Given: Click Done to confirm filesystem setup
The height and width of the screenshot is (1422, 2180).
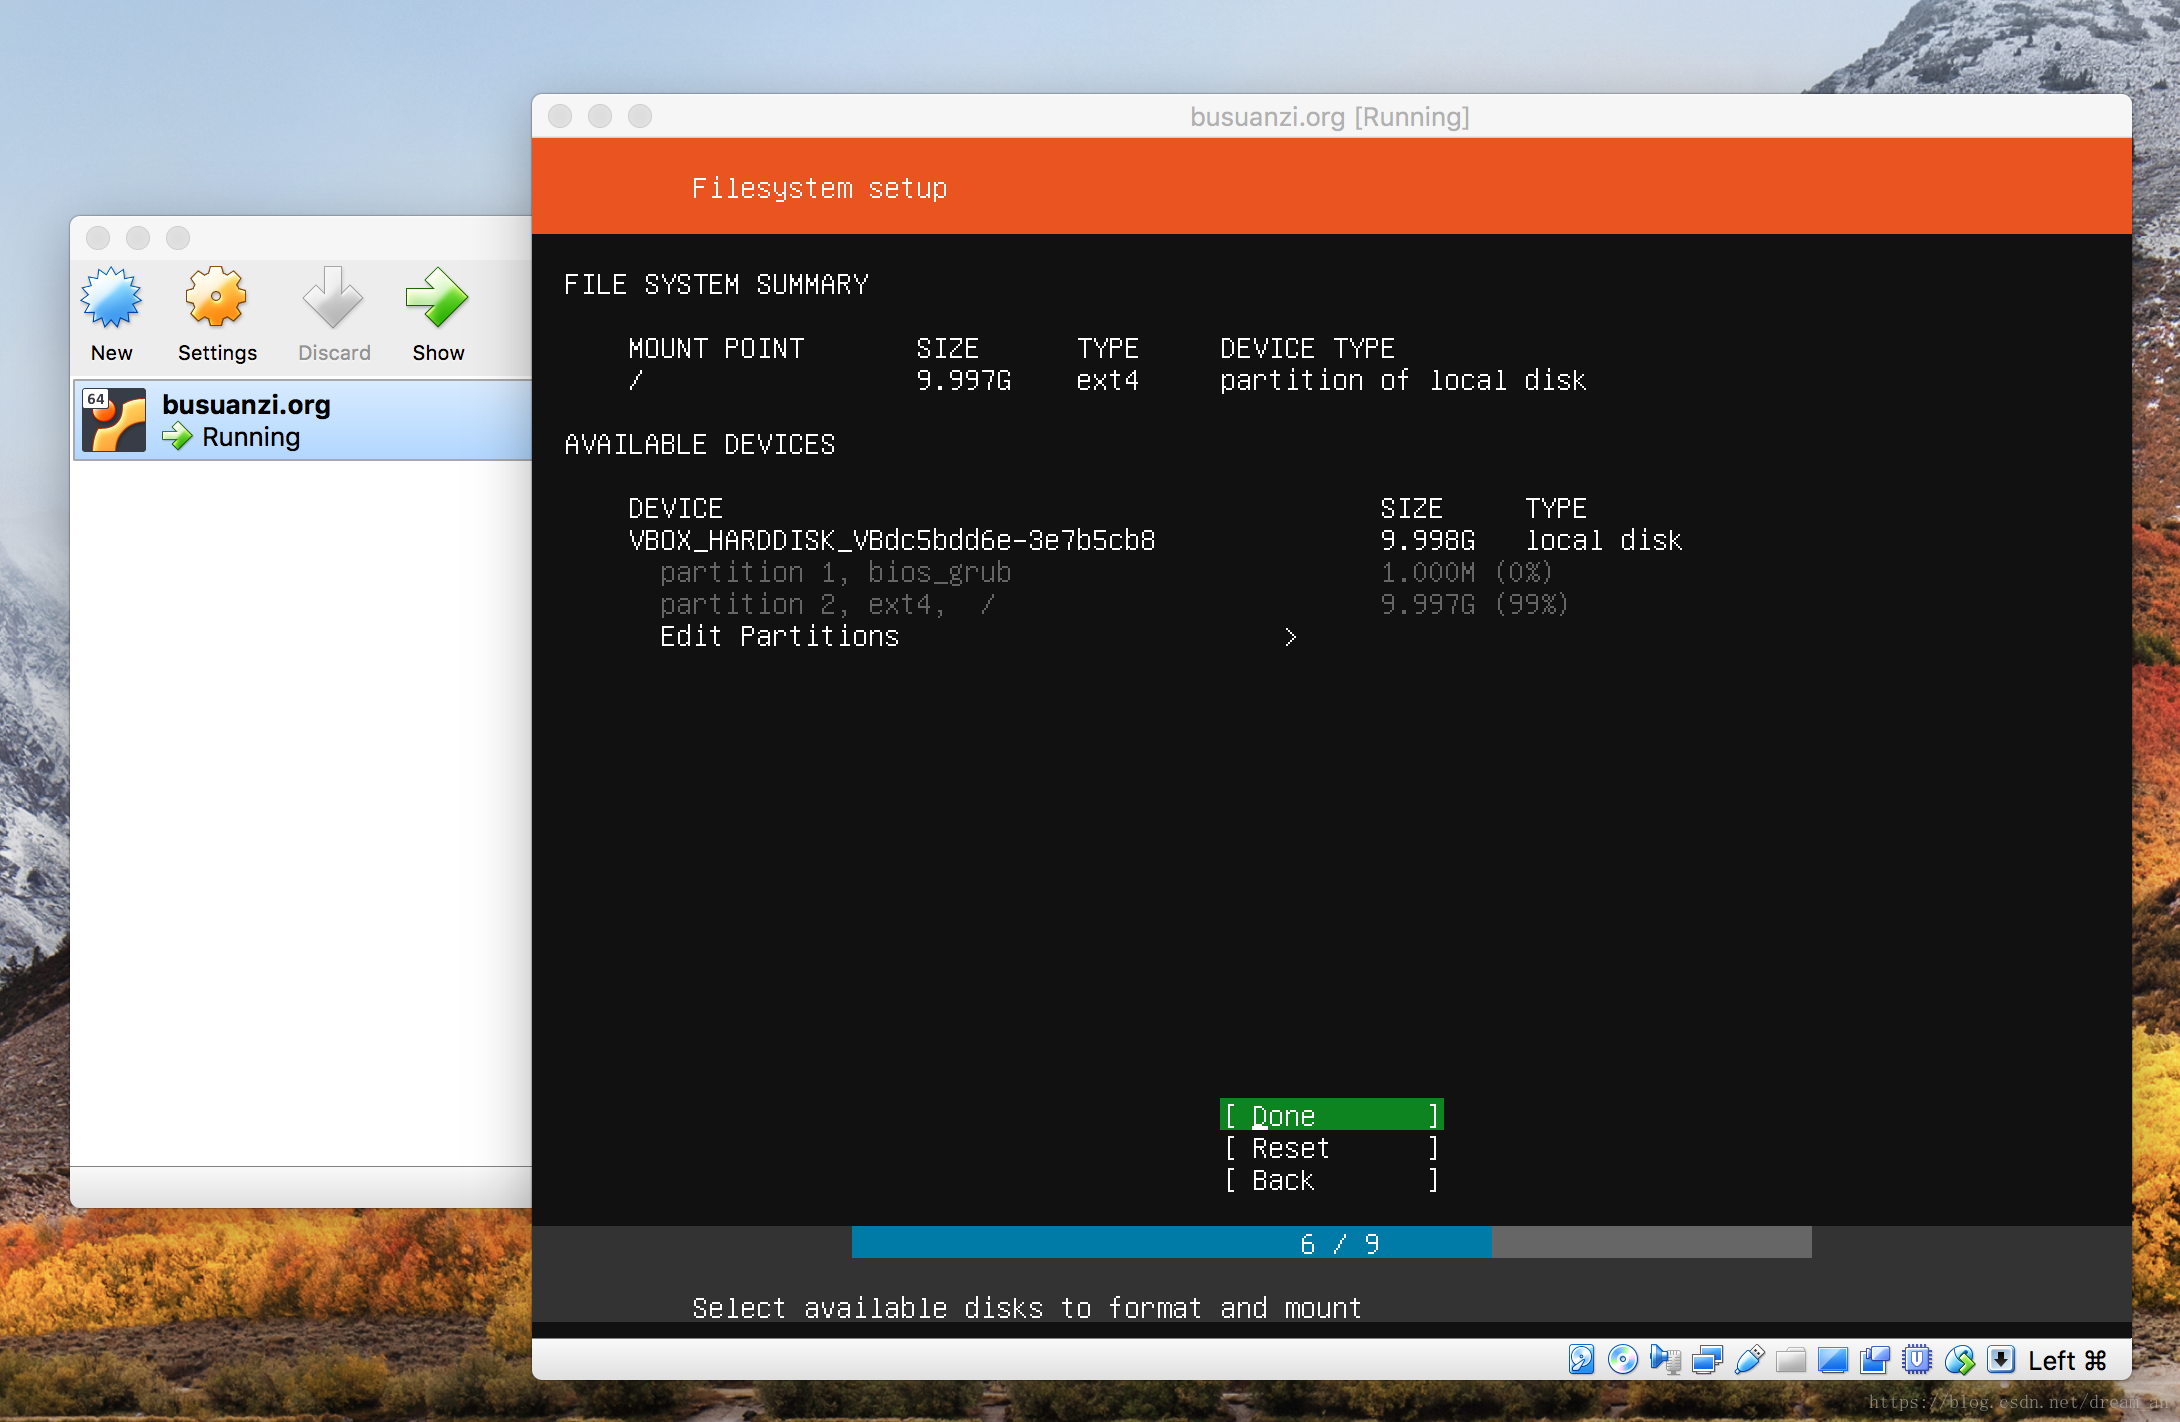Looking at the screenshot, I should [1333, 1115].
